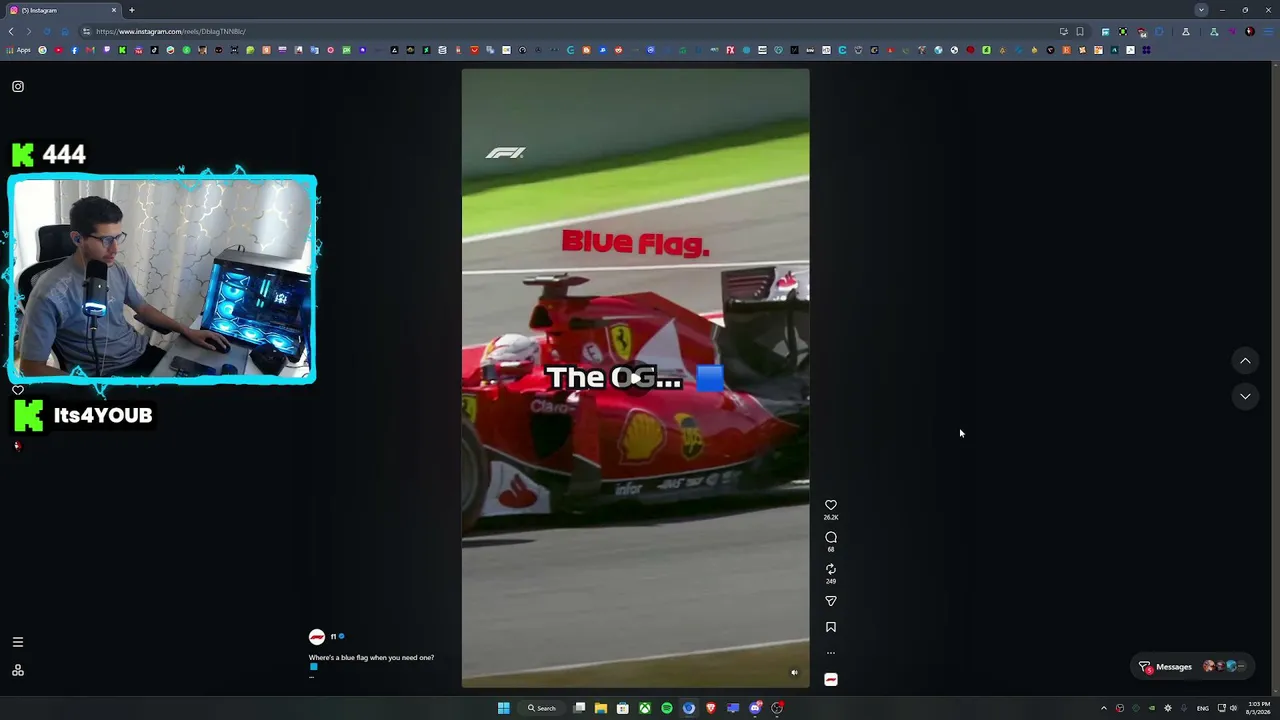Show hidden system tray icons

(x=1104, y=708)
